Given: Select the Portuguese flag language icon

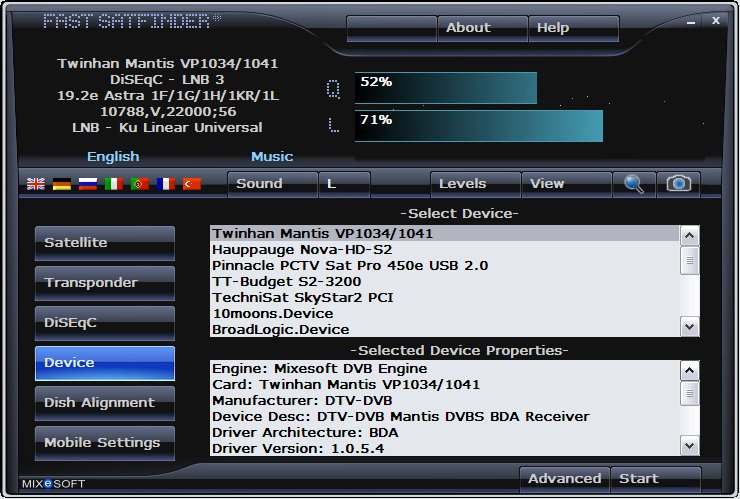Looking at the screenshot, I should (140, 184).
